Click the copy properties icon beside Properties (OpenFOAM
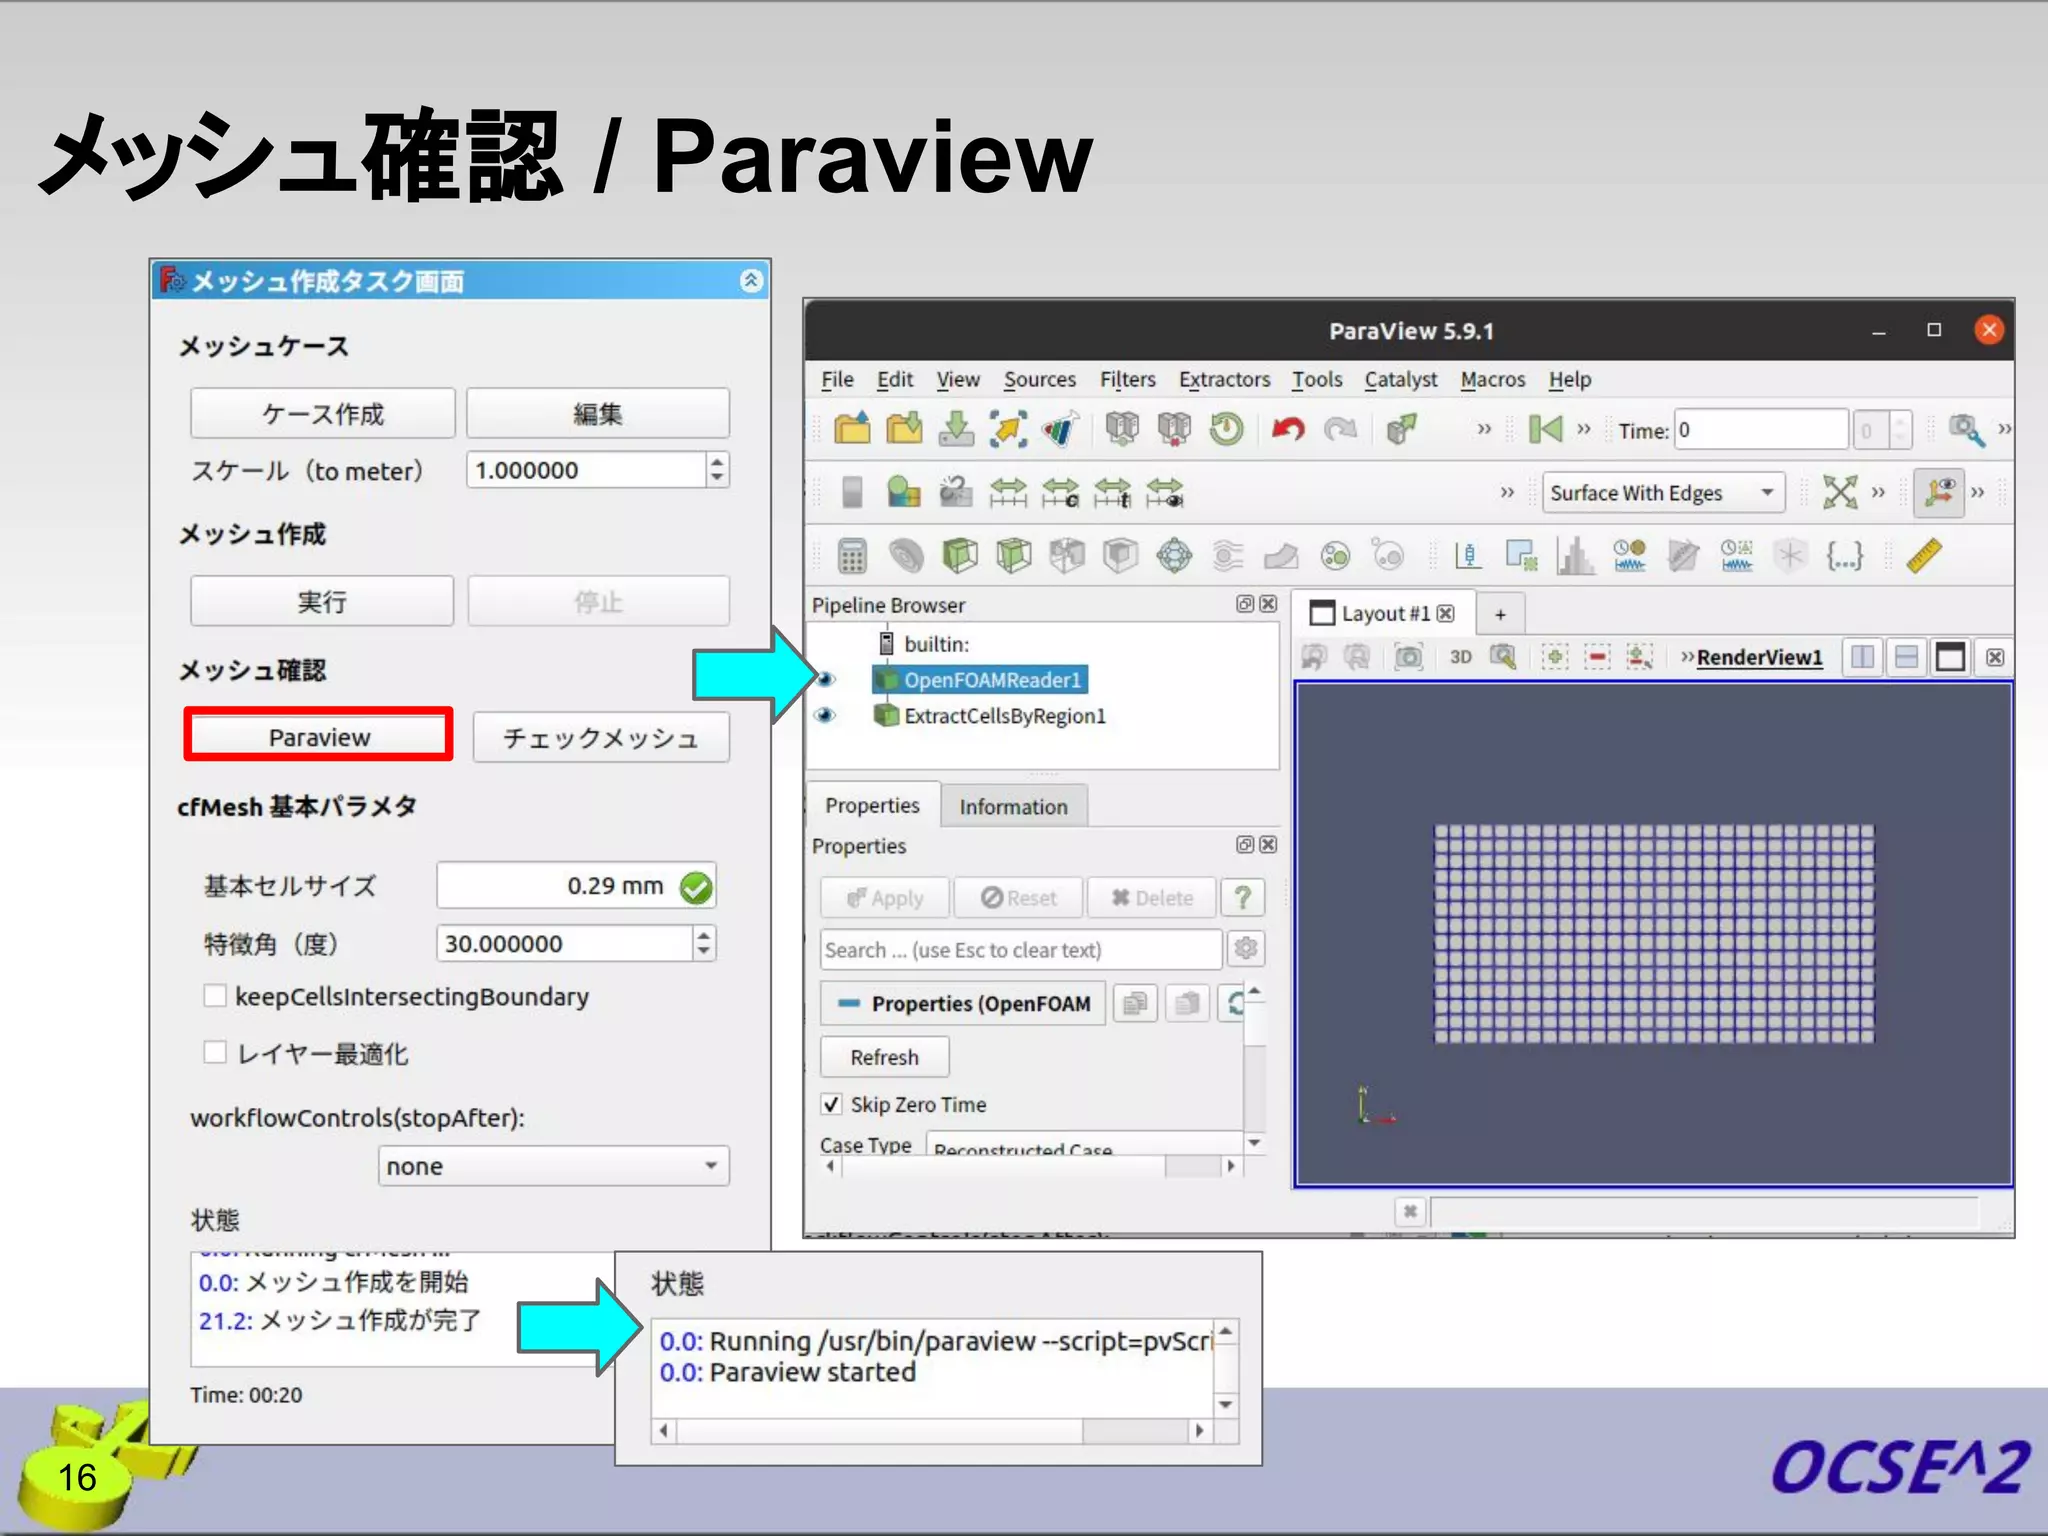The image size is (2048, 1536). pos(1135,1003)
